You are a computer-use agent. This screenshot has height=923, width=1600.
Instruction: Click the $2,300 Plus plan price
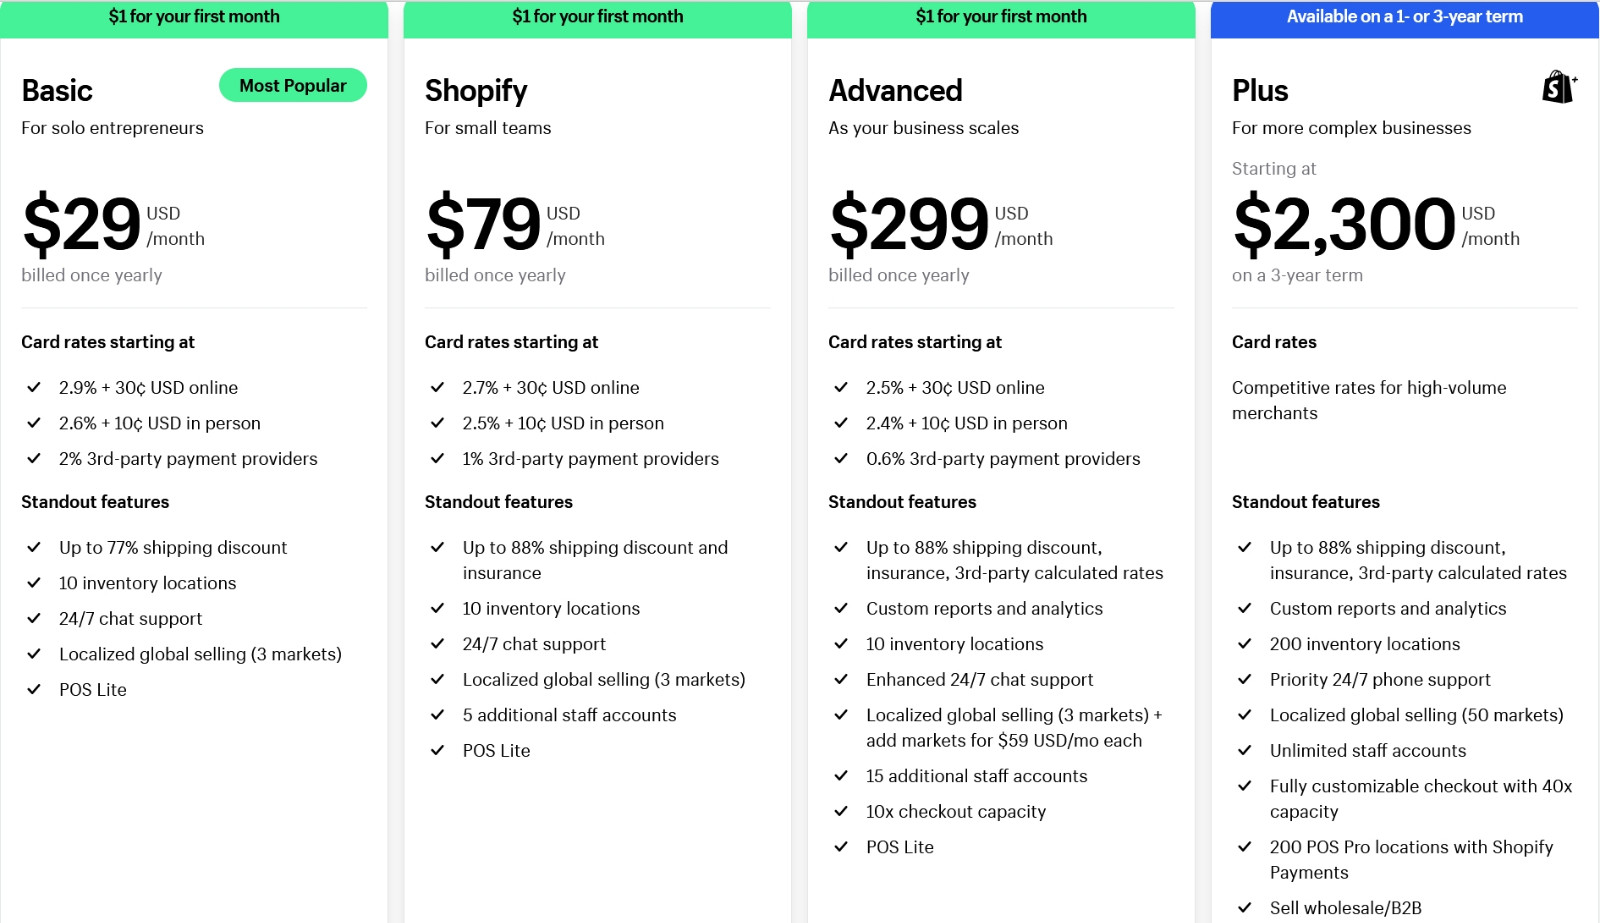point(1344,224)
